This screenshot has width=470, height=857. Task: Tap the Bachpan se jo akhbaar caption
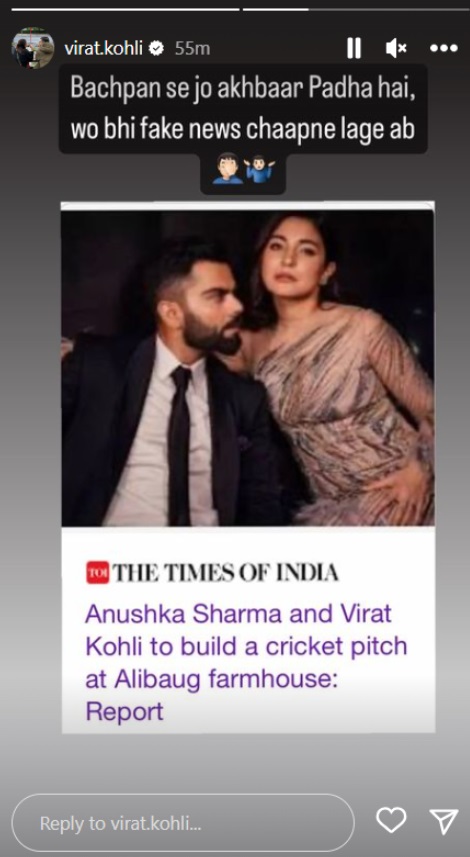[x=243, y=109]
